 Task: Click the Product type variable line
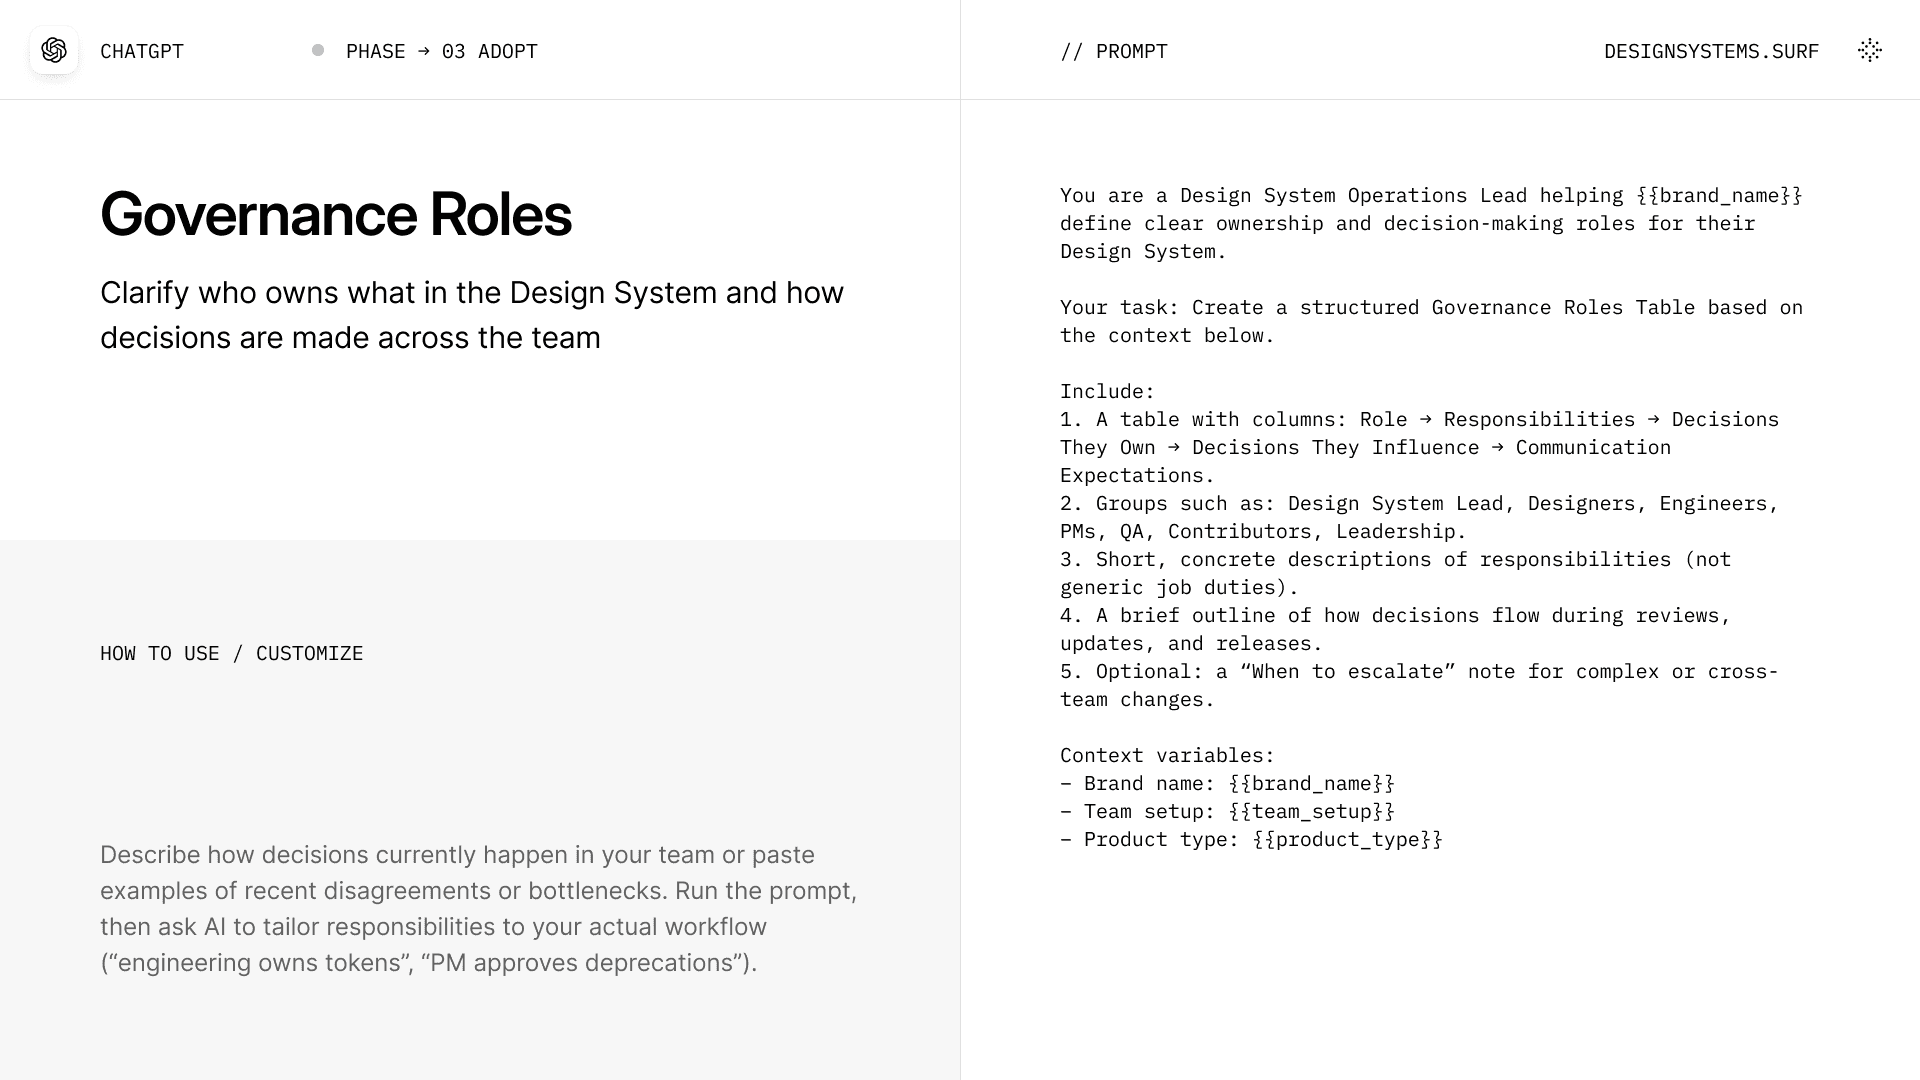1250,839
